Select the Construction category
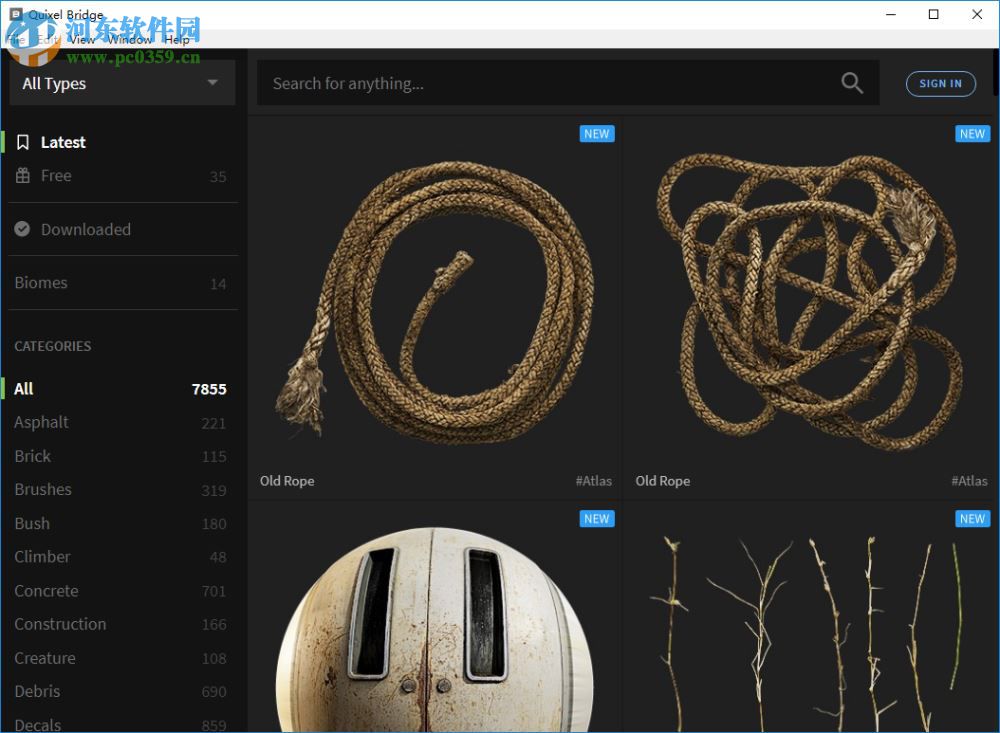The height and width of the screenshot is (733, 1000). coord(121,624)
